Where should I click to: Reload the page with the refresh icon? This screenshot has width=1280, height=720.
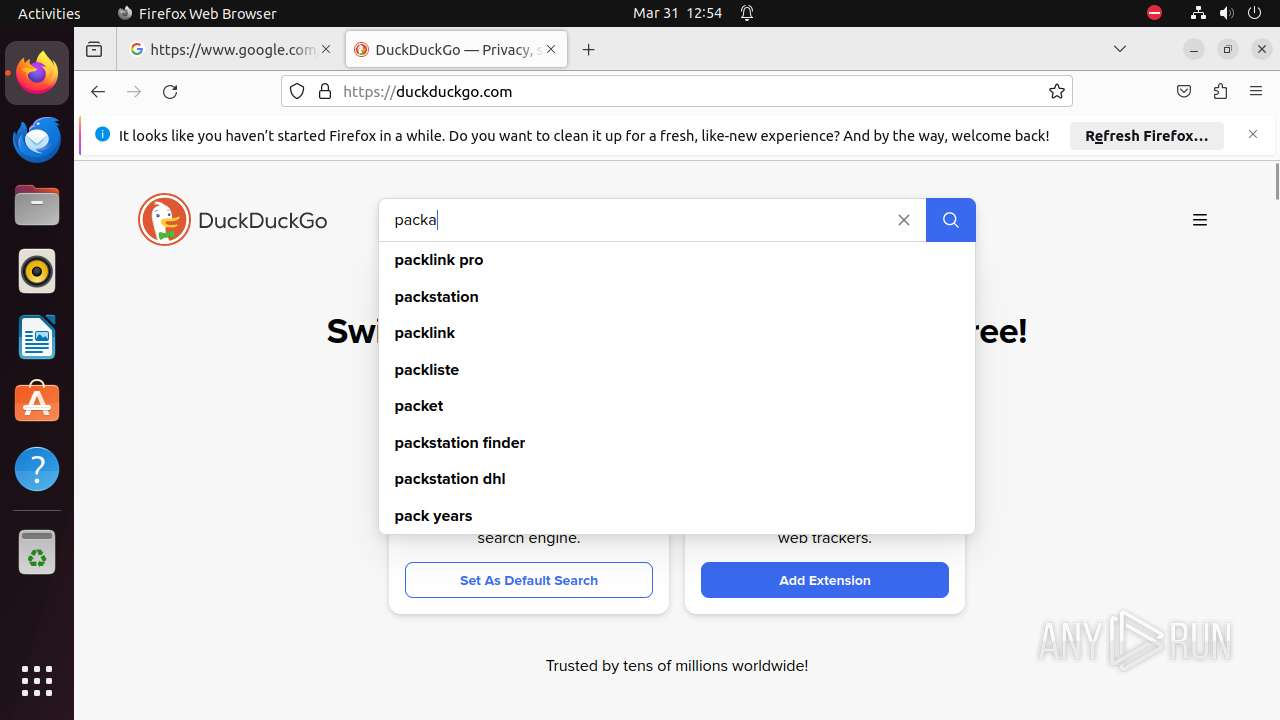[x=170, y=91]
